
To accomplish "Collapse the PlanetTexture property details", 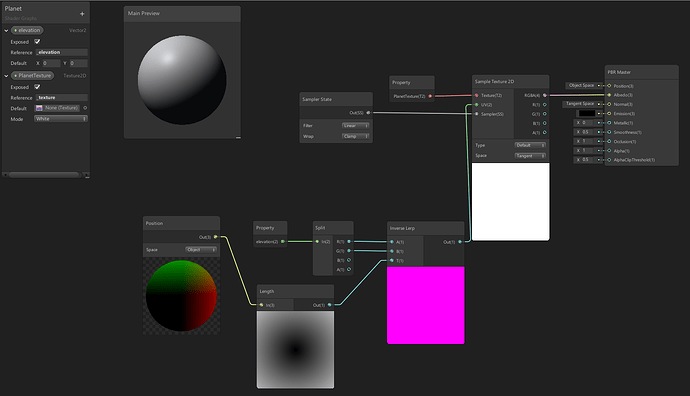I will (6, 76).
